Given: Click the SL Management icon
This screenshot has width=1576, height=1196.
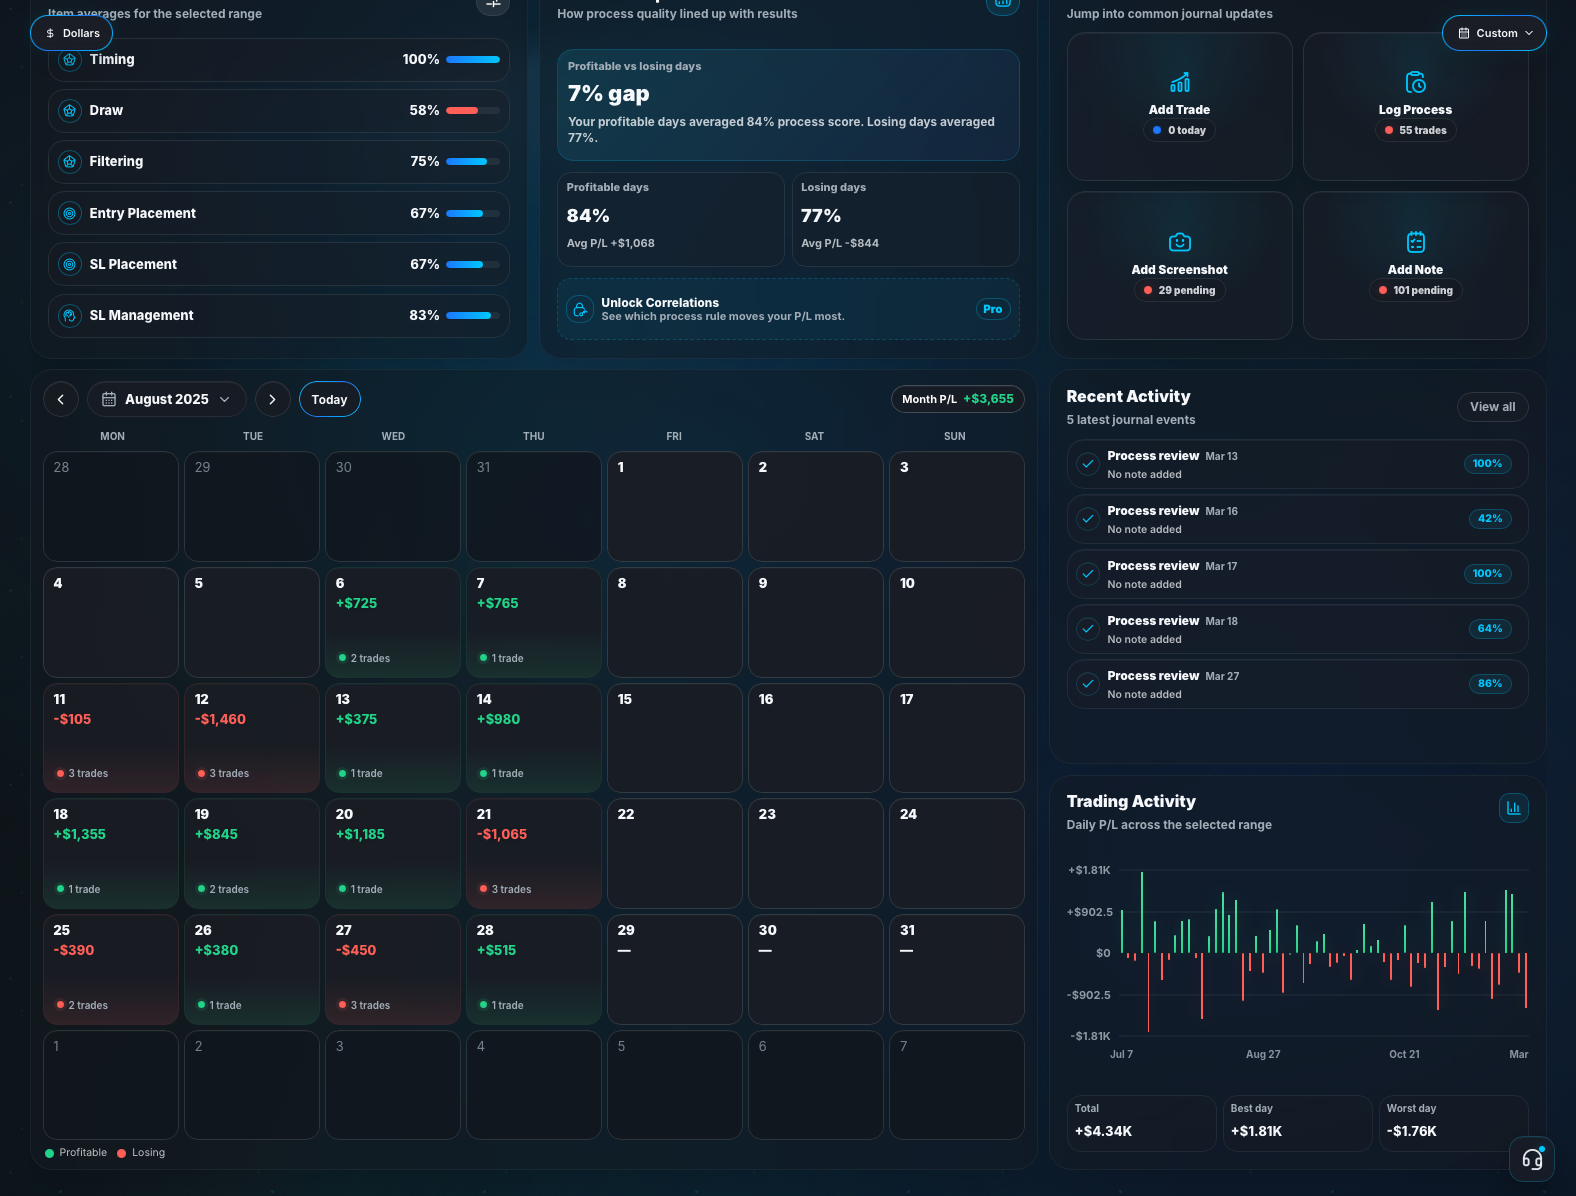Looking at the screenshot, I should click(69, 316).
